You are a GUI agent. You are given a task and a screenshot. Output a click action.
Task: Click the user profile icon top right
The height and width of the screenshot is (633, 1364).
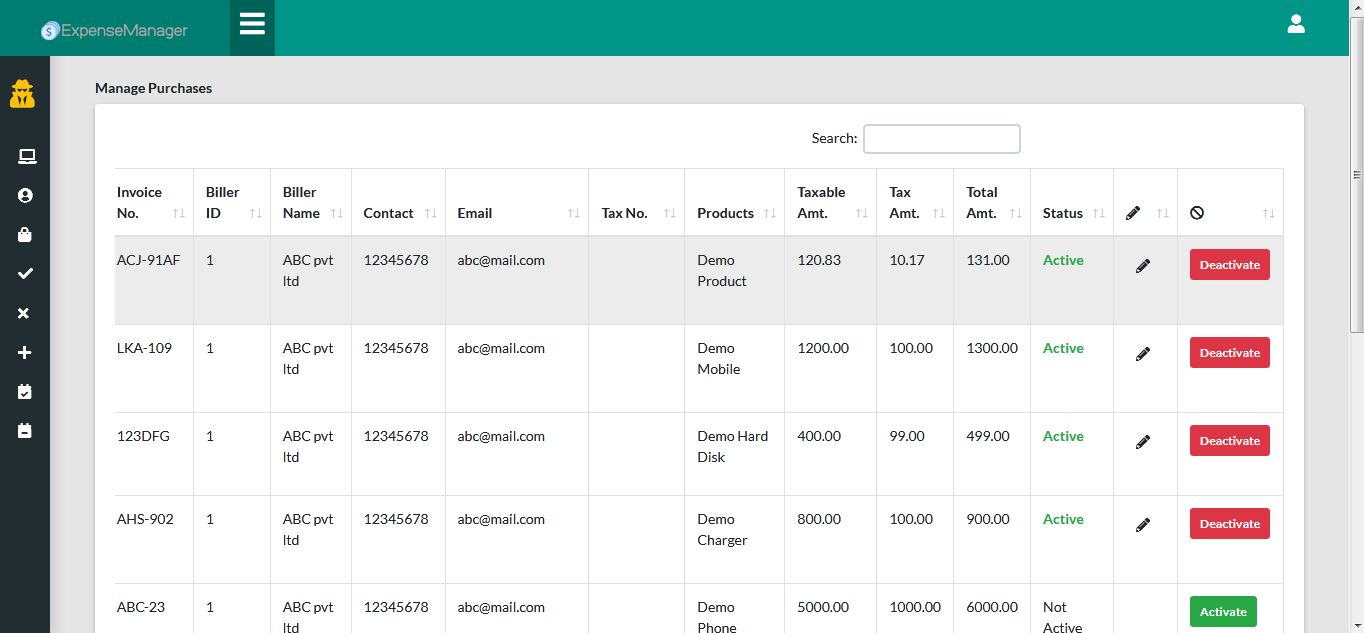coord(1296,23)
